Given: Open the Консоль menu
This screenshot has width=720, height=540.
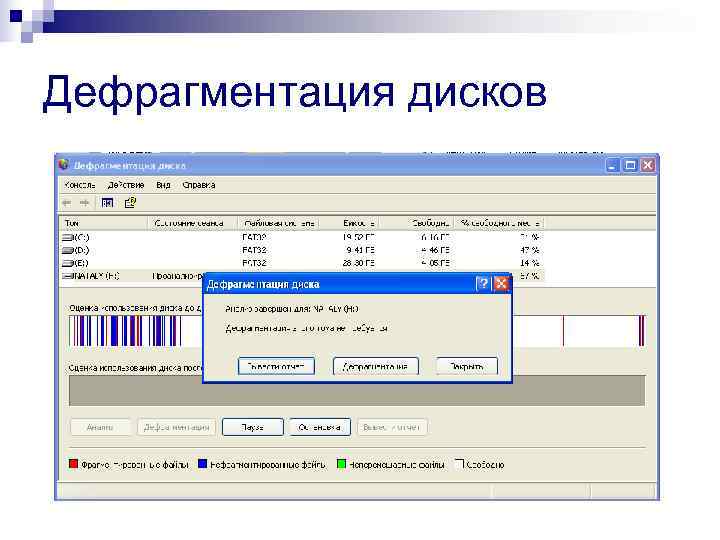Looking at the screenshot, I should pyautogui.click(x=80, y=185).
